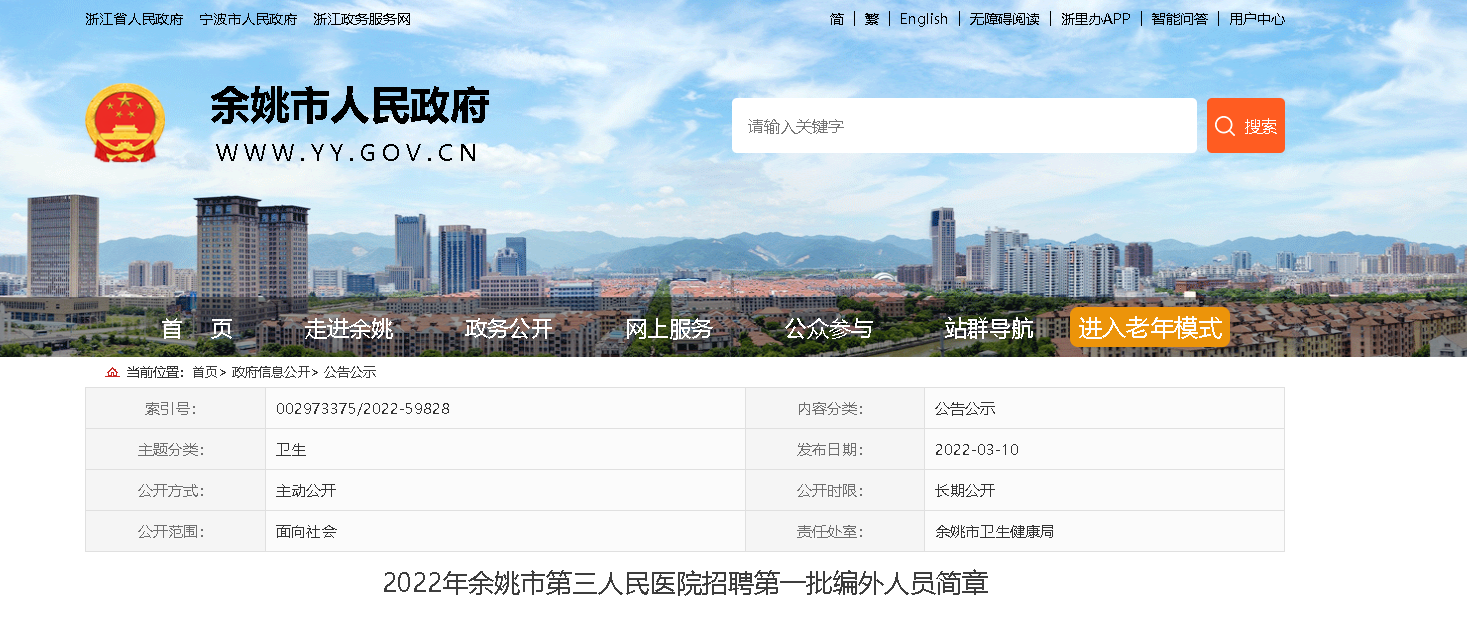
Task: Open the 公众参与 navigation item
Action: pyautogui.click(x=829, y=328)
